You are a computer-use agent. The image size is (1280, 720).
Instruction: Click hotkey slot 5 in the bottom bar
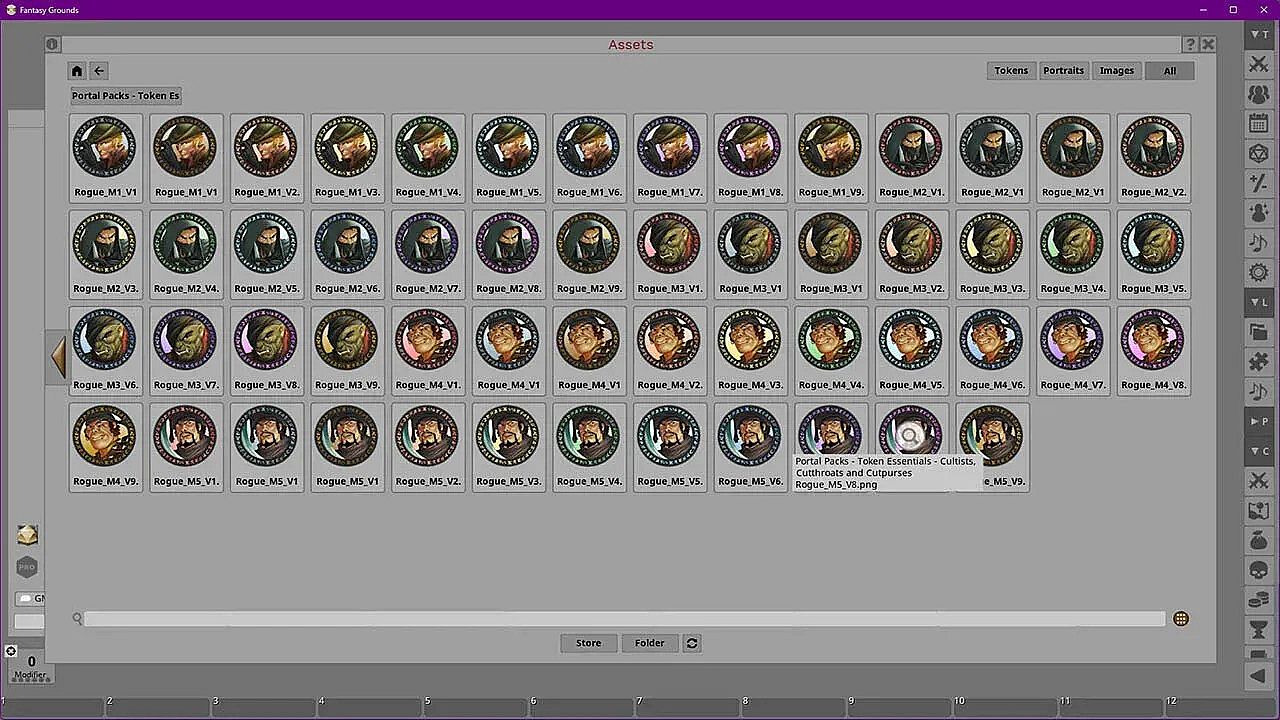476,708
